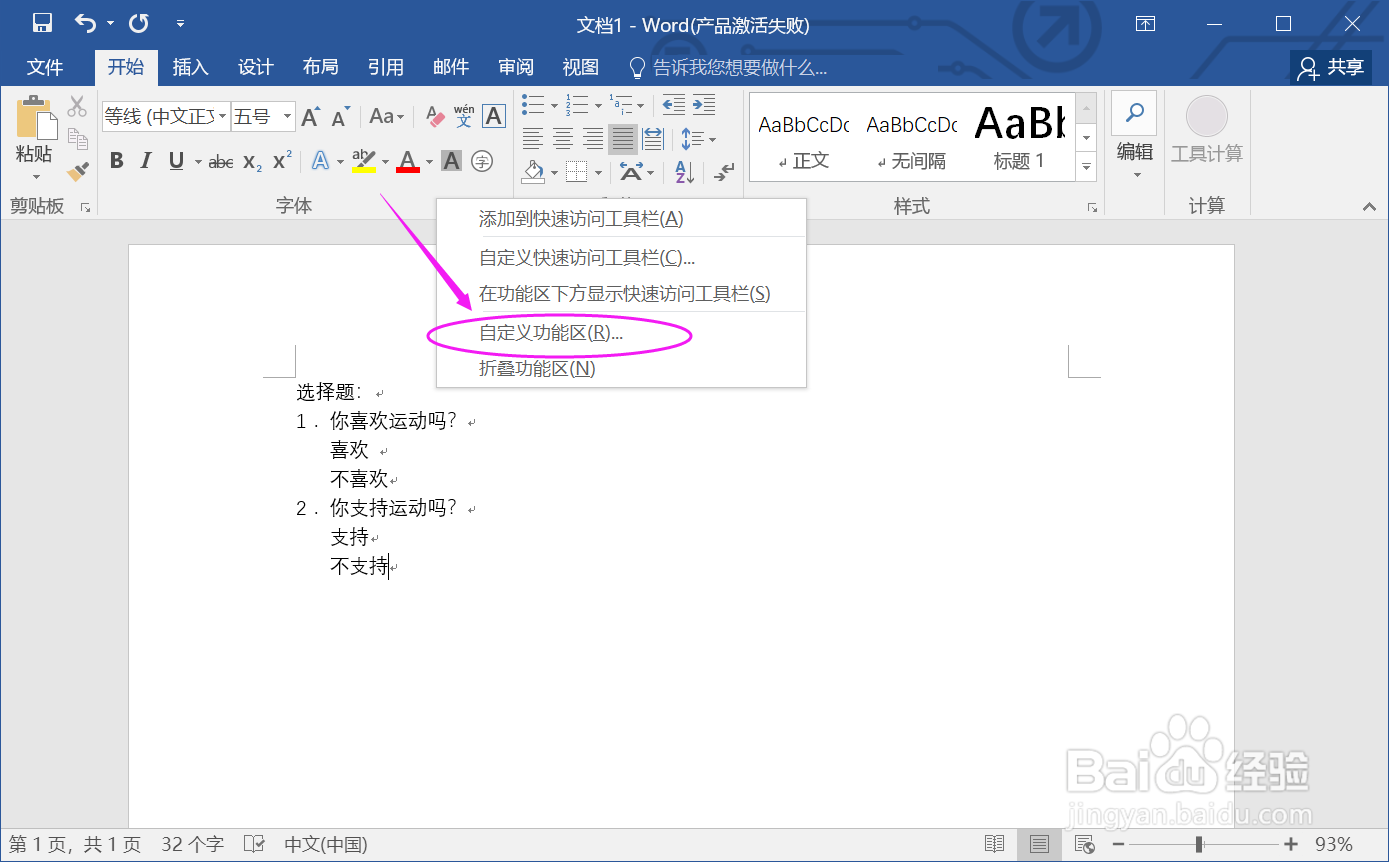Apply subscript formatting

(x=252, y=161)
